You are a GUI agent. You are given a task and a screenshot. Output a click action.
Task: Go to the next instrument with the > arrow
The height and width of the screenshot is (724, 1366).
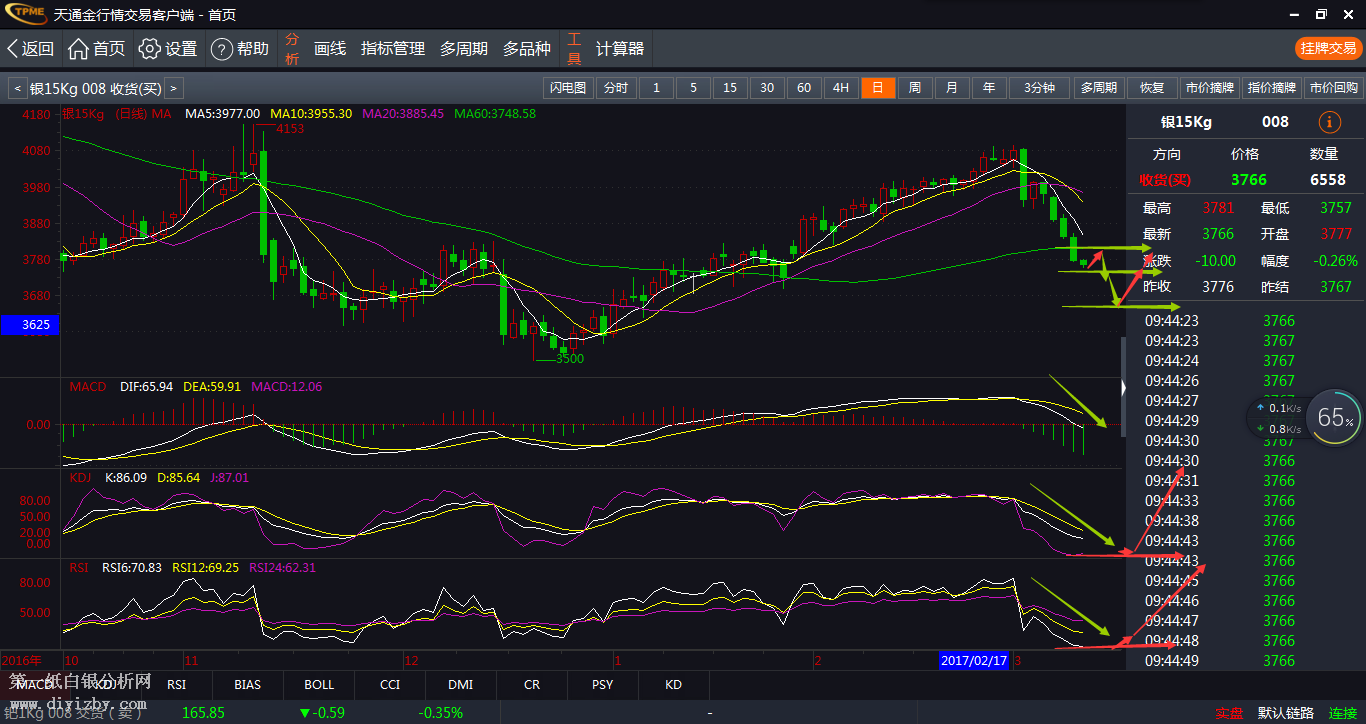174,88
